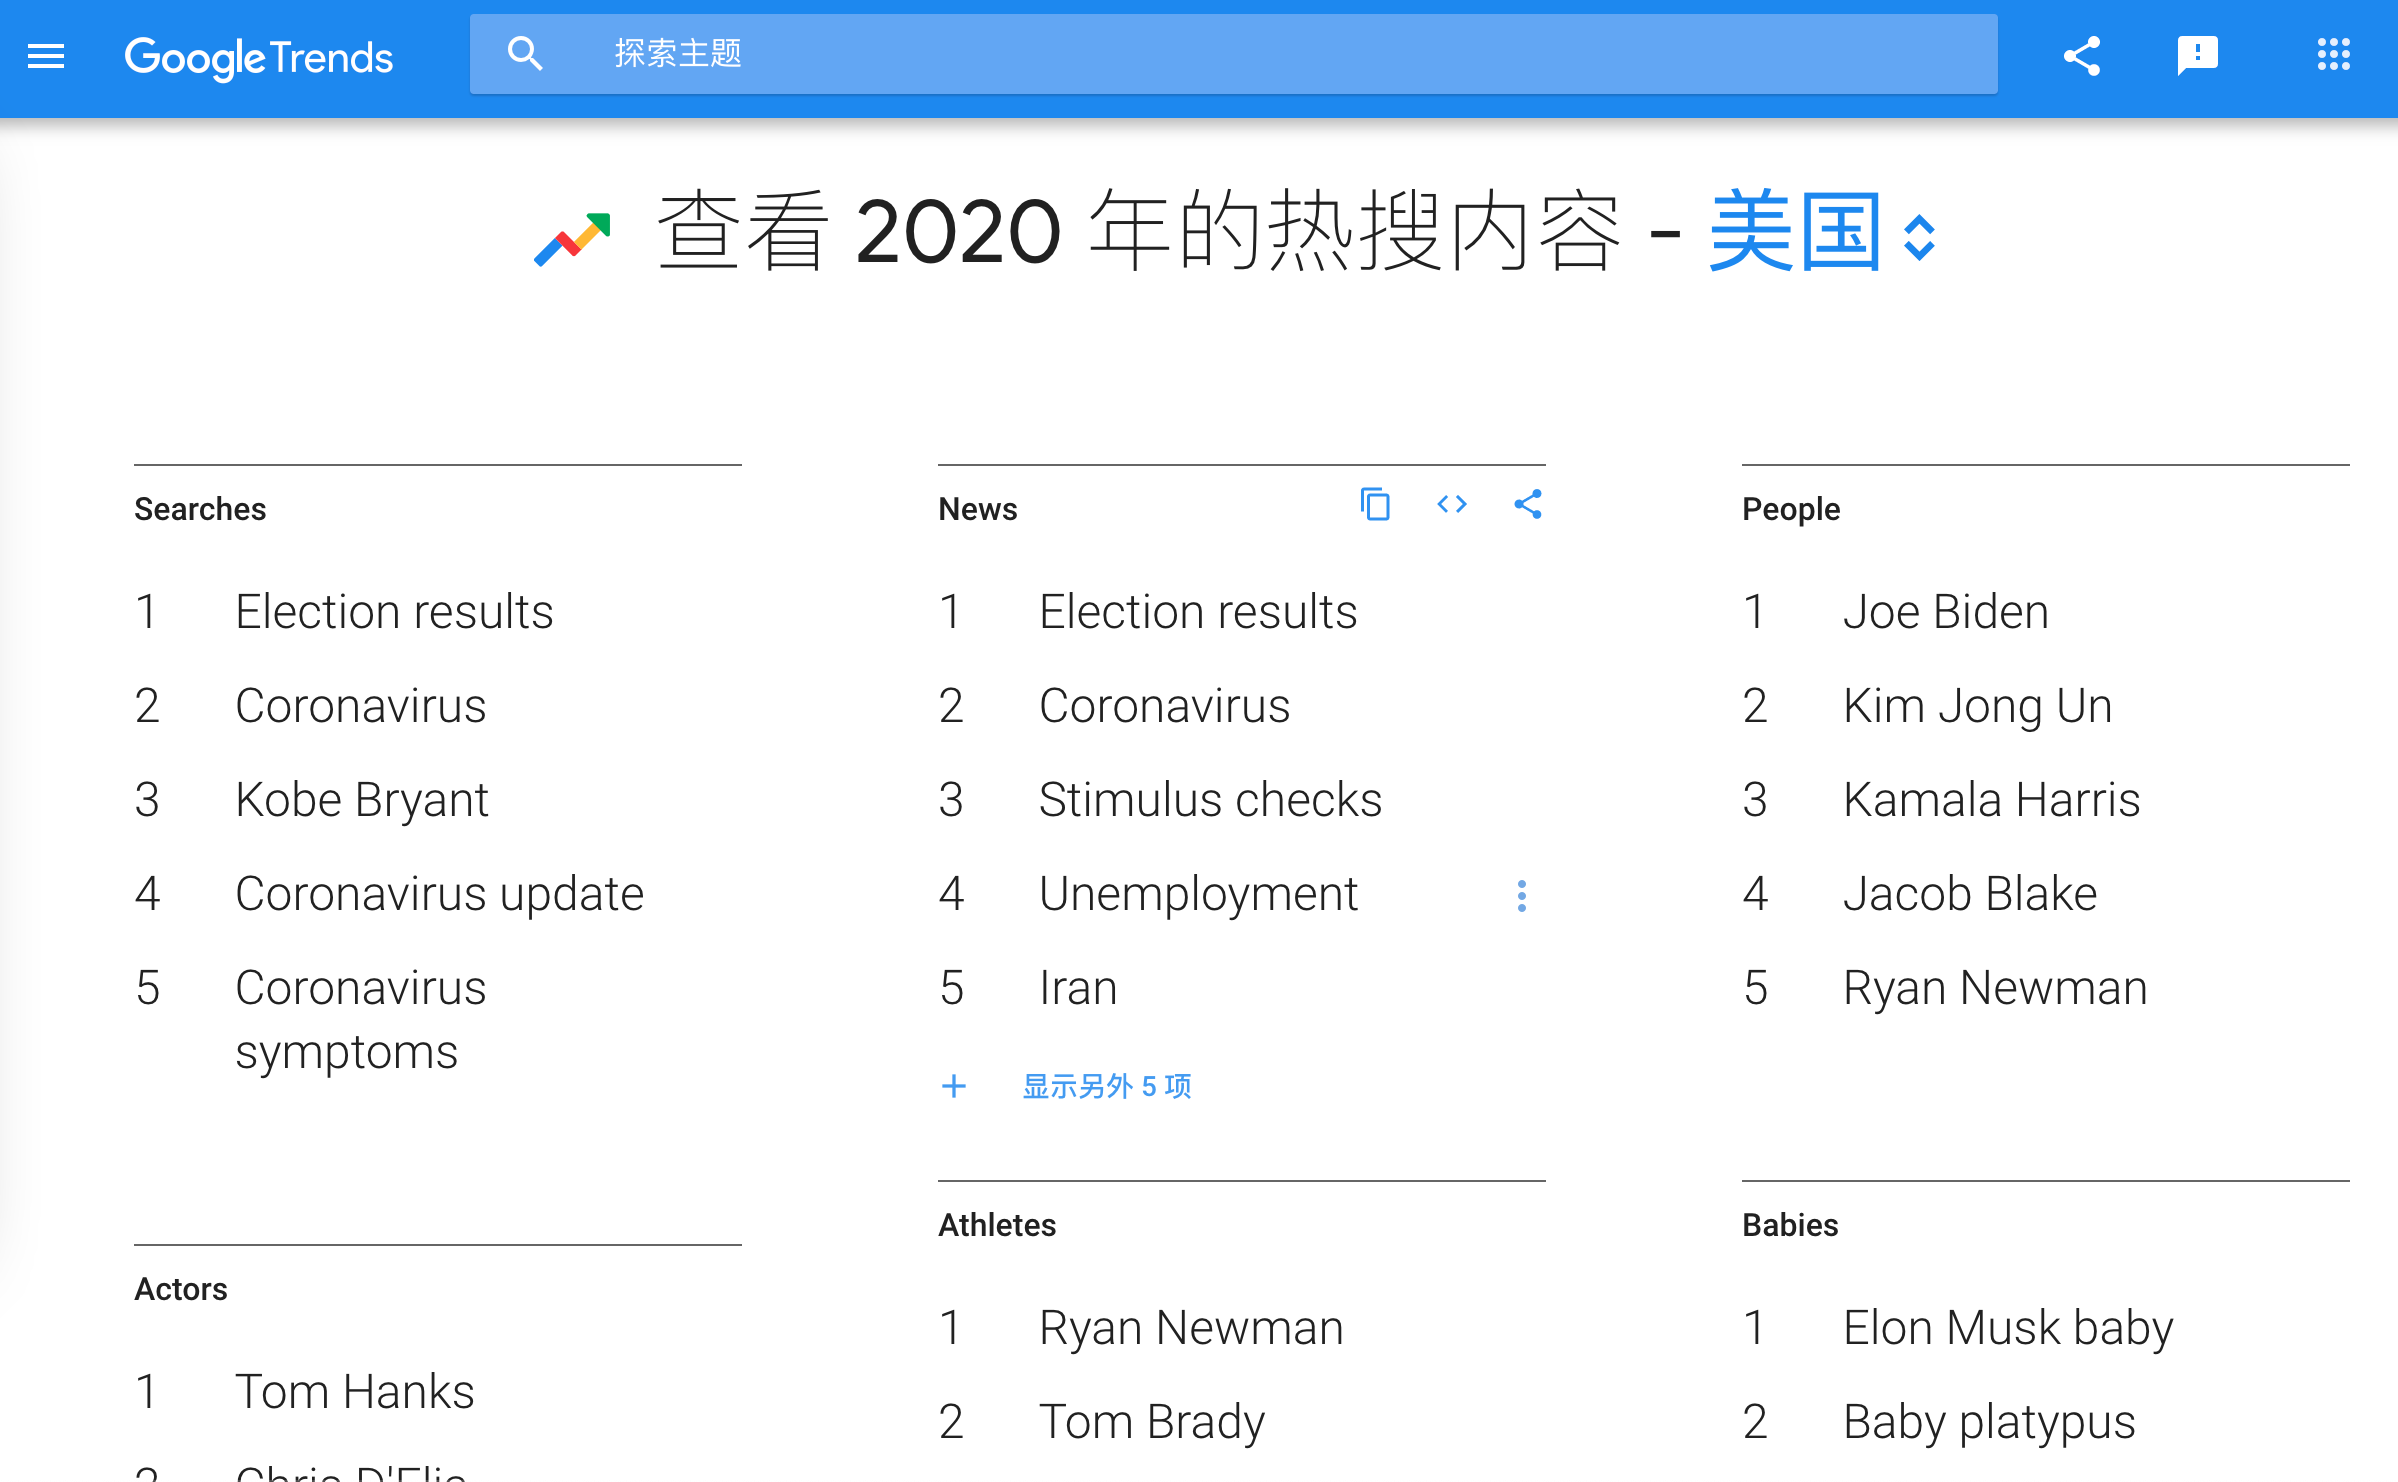Click the up-down arrows beside 美国
Viewport: 2398px width, 1482px height.
pos(1919,238)
